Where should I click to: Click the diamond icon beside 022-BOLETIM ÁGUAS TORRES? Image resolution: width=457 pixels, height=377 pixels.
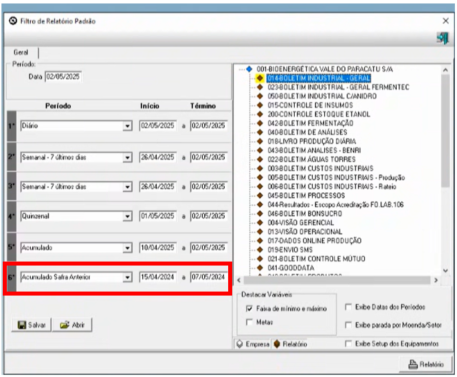click(260, 159)
